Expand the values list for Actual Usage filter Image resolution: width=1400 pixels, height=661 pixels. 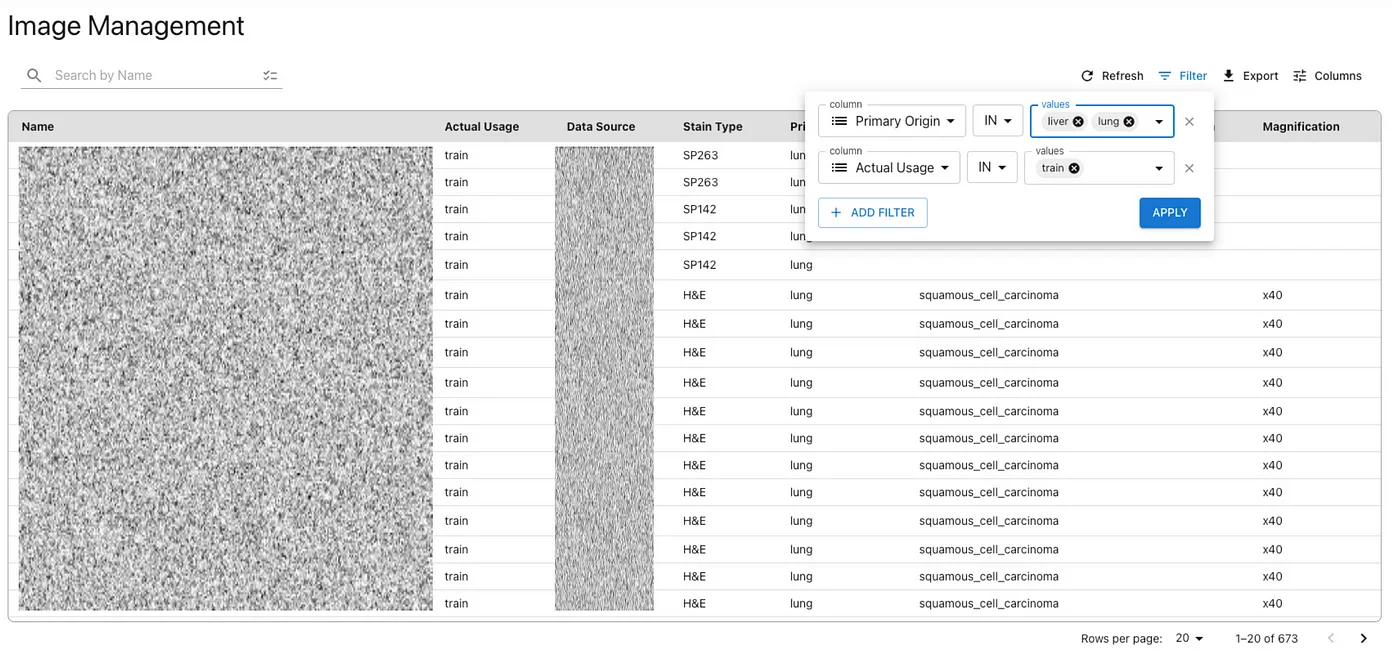tap(1159, 169)
